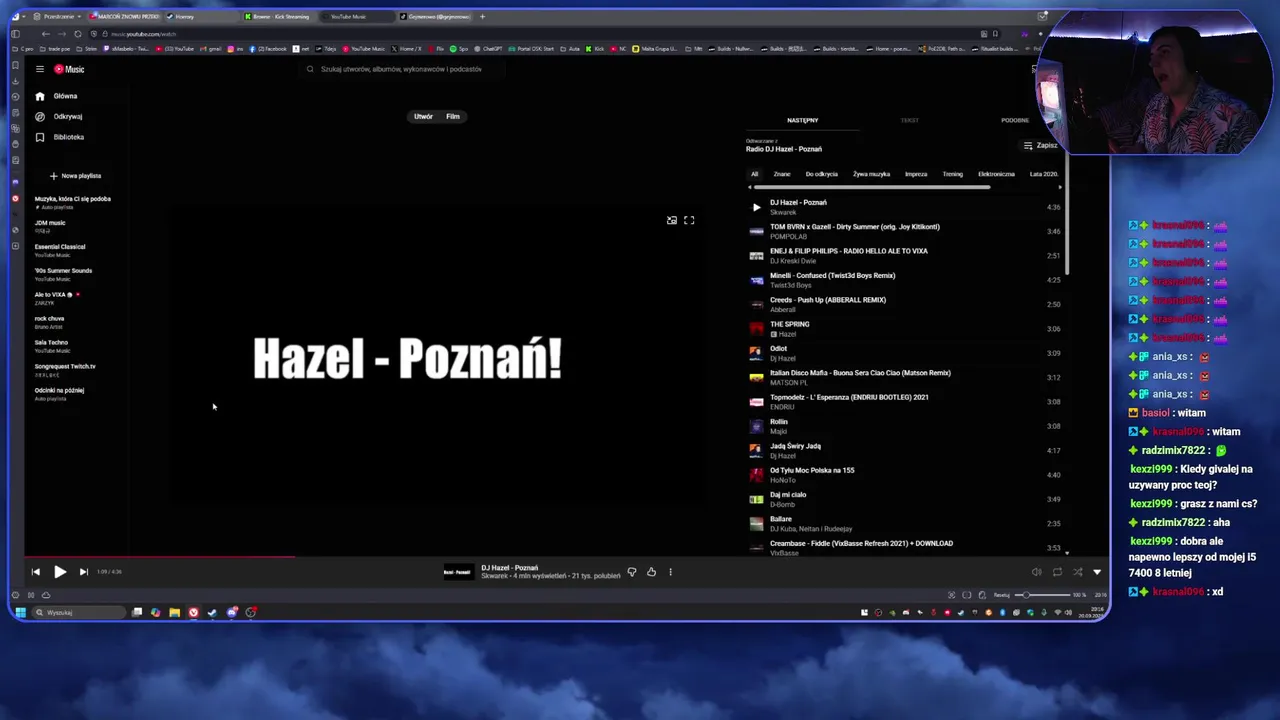
Task: Switch player view to Utwór
Action: pos(424,117)
